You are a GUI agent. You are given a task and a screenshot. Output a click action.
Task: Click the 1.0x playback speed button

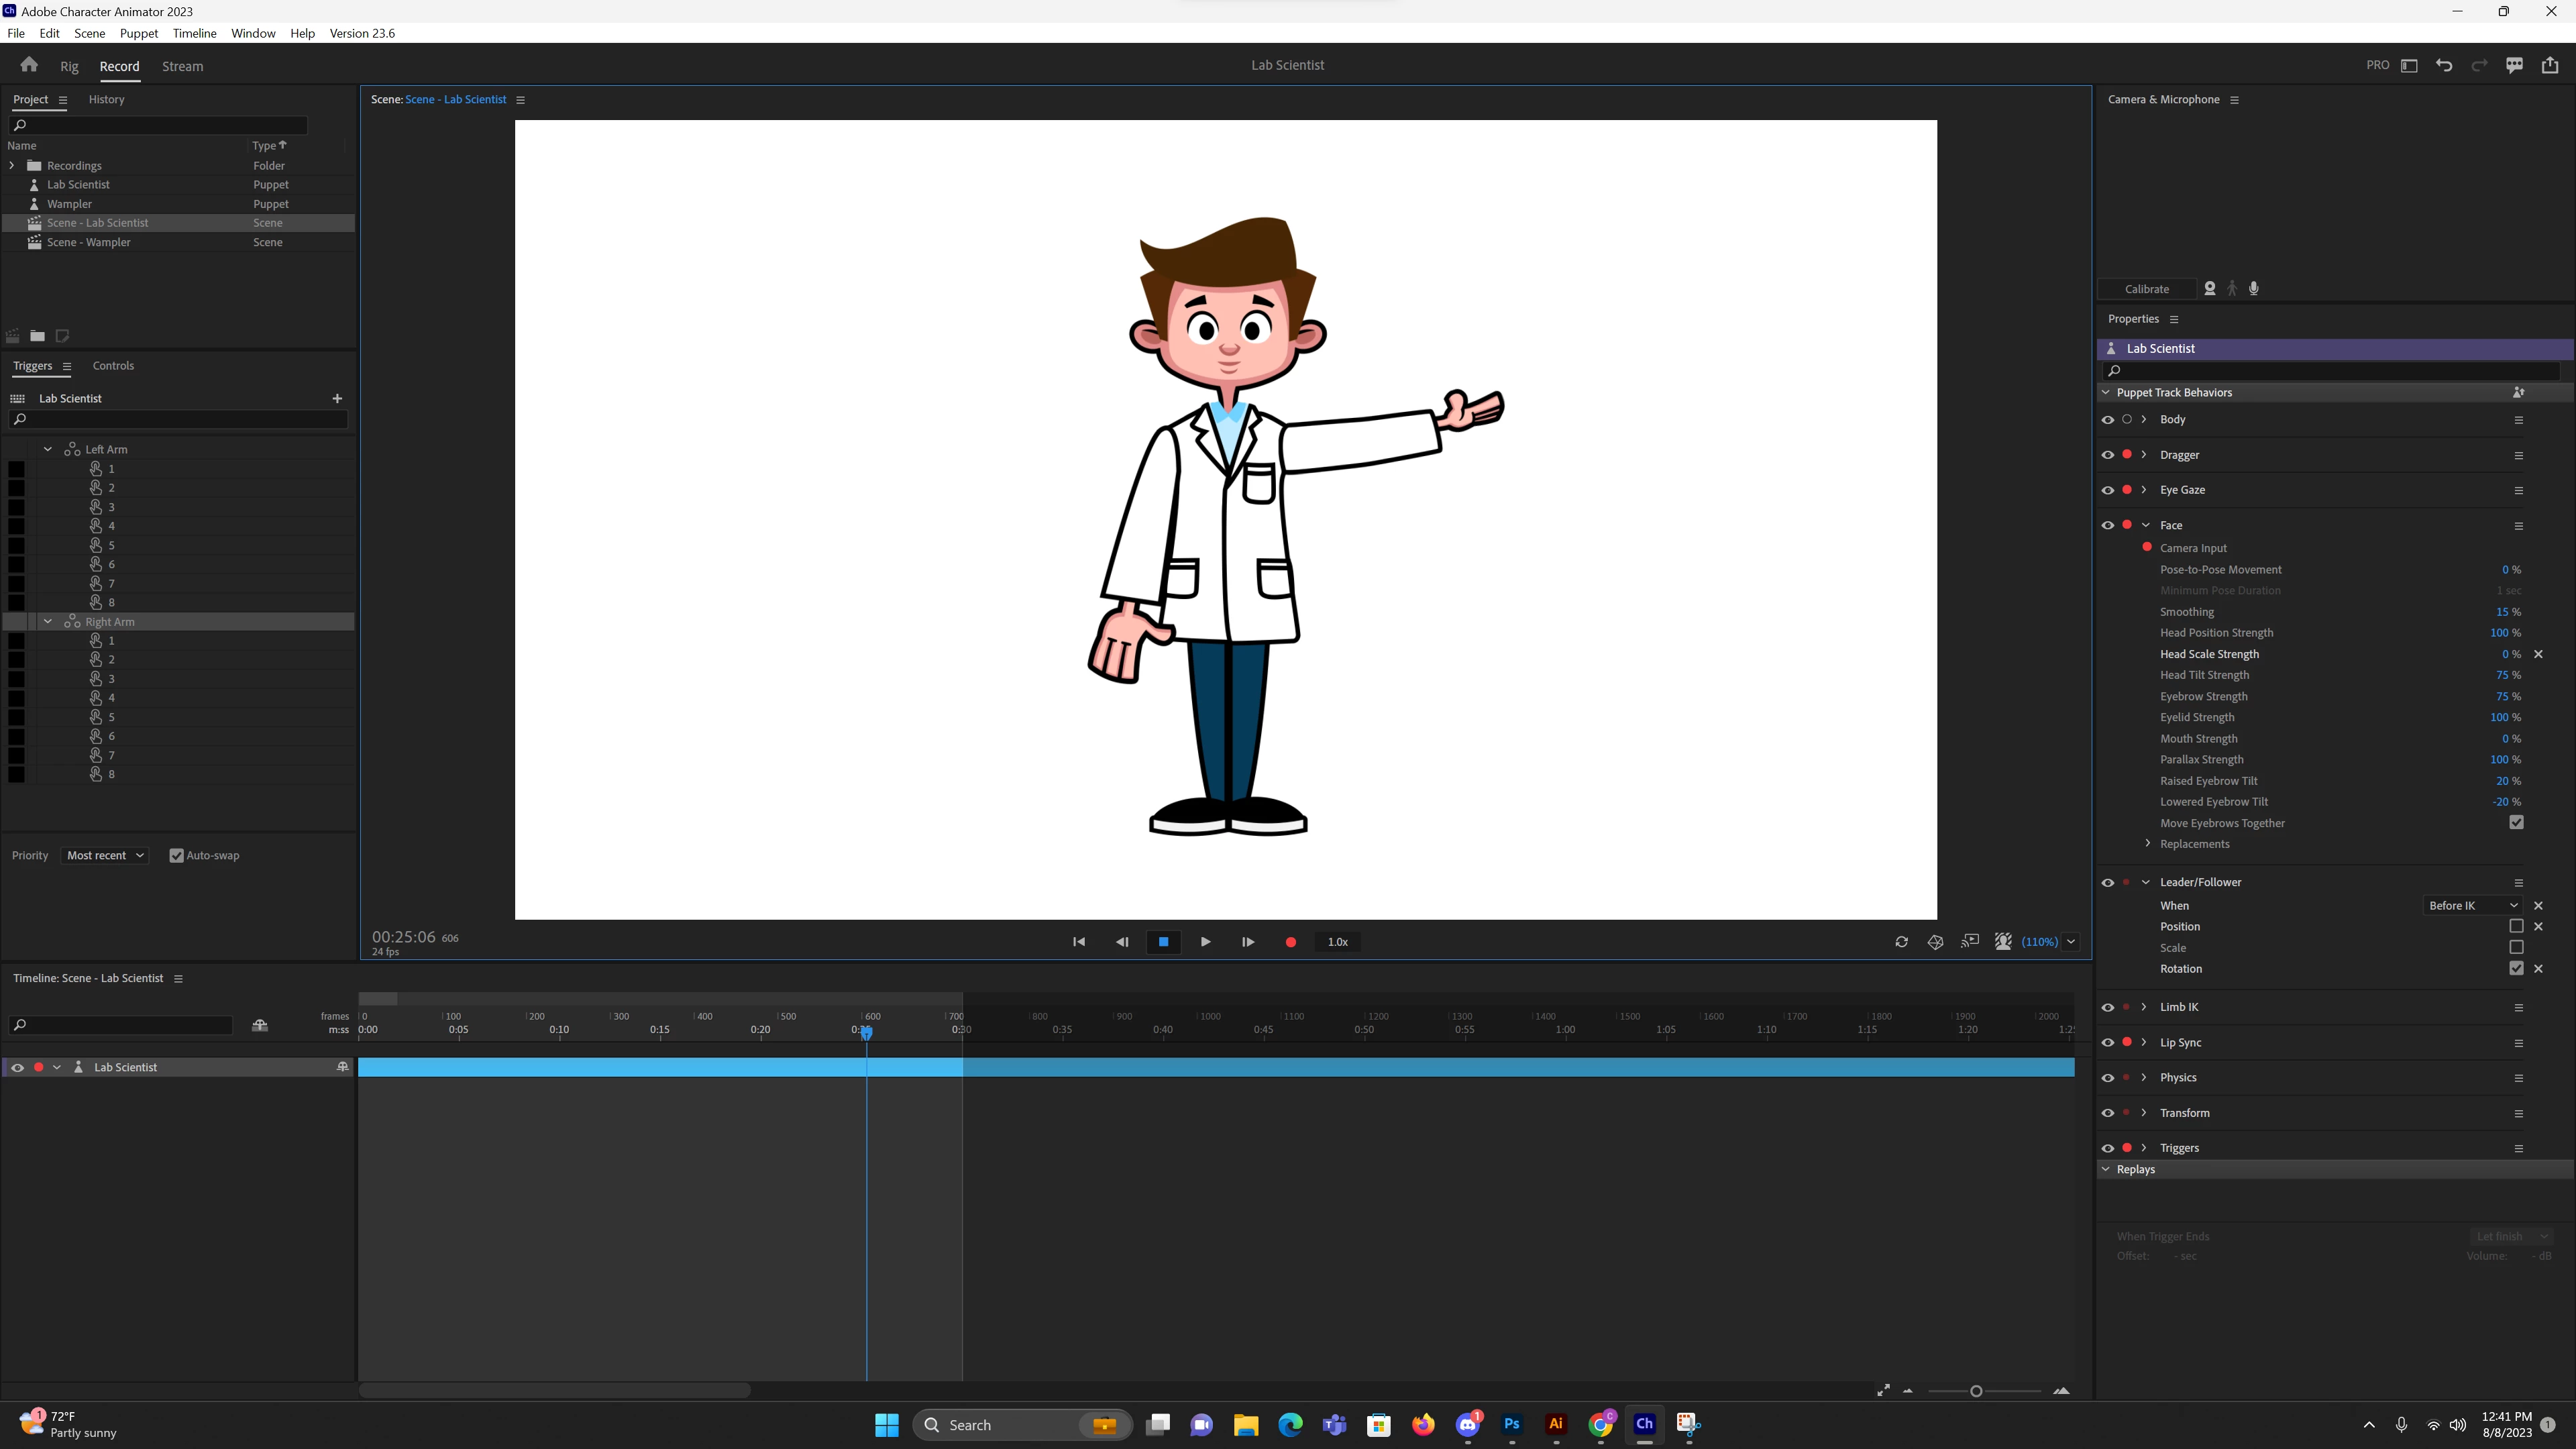coord(1337,942)
